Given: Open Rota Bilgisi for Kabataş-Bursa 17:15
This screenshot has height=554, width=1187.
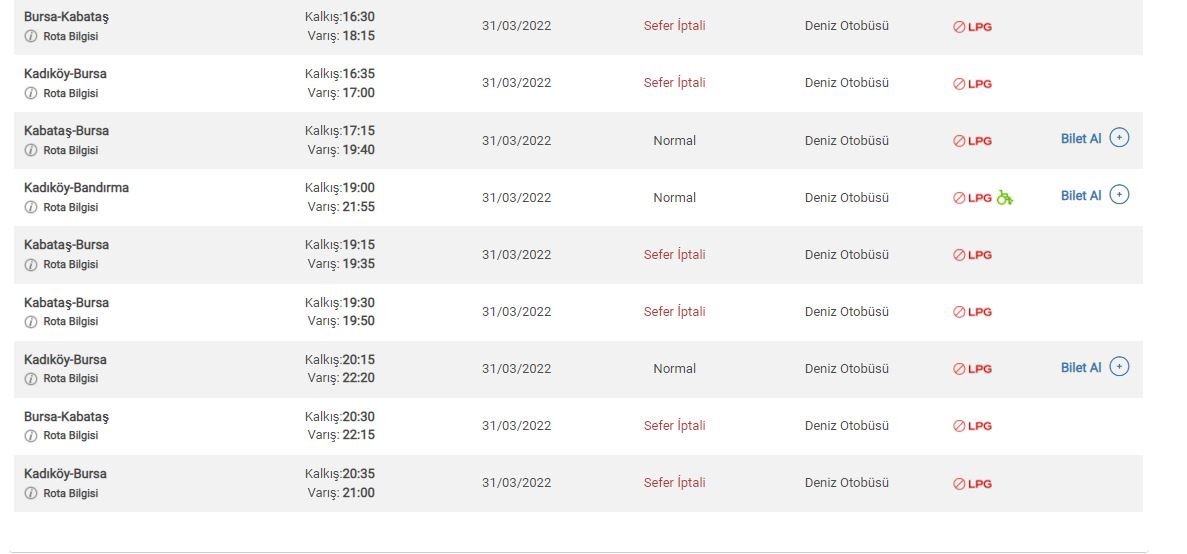Looking at the screenshot, I should coord(70,151).
